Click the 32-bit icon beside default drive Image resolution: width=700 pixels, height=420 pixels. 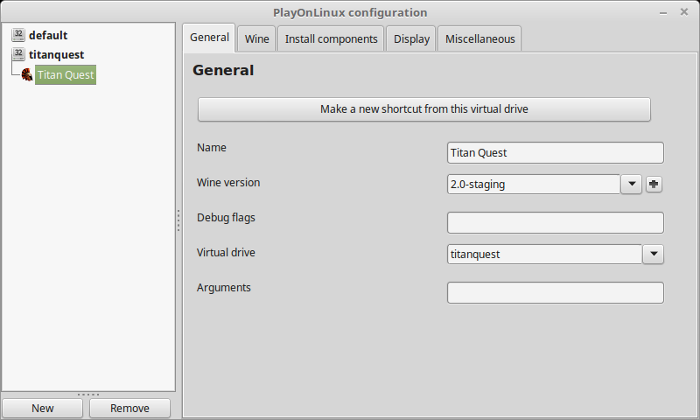pyautogui.click(x=18, y=35)
